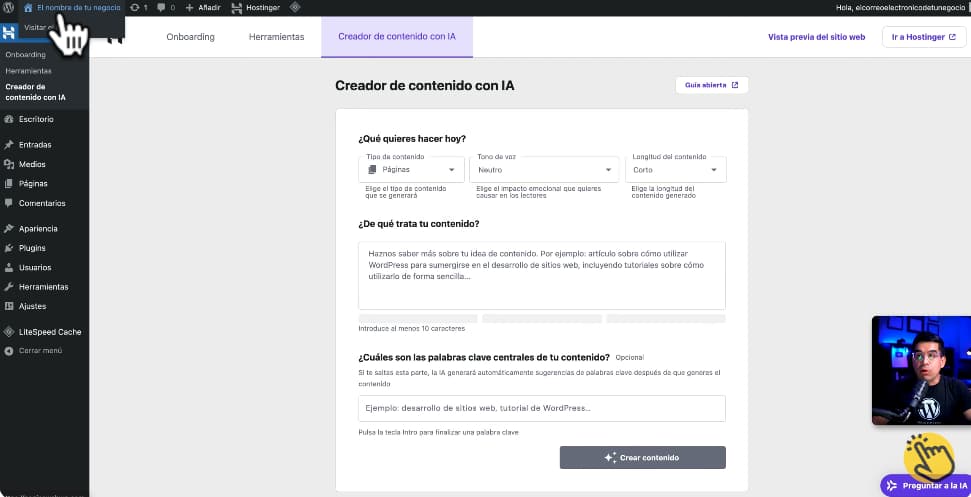Click the Hostinger logo in sidebar

pyautogui.click(x=9, y=32)
